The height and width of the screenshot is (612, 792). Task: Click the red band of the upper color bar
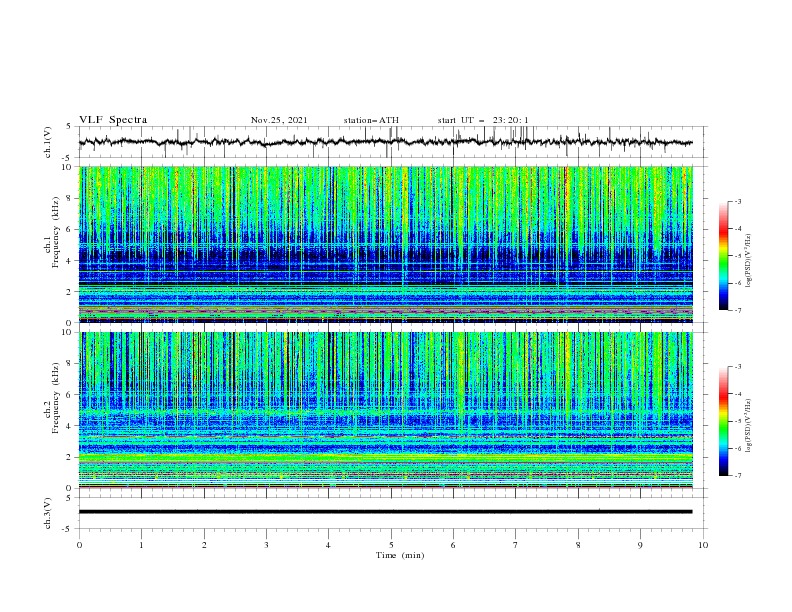click(x=723, y=230)
